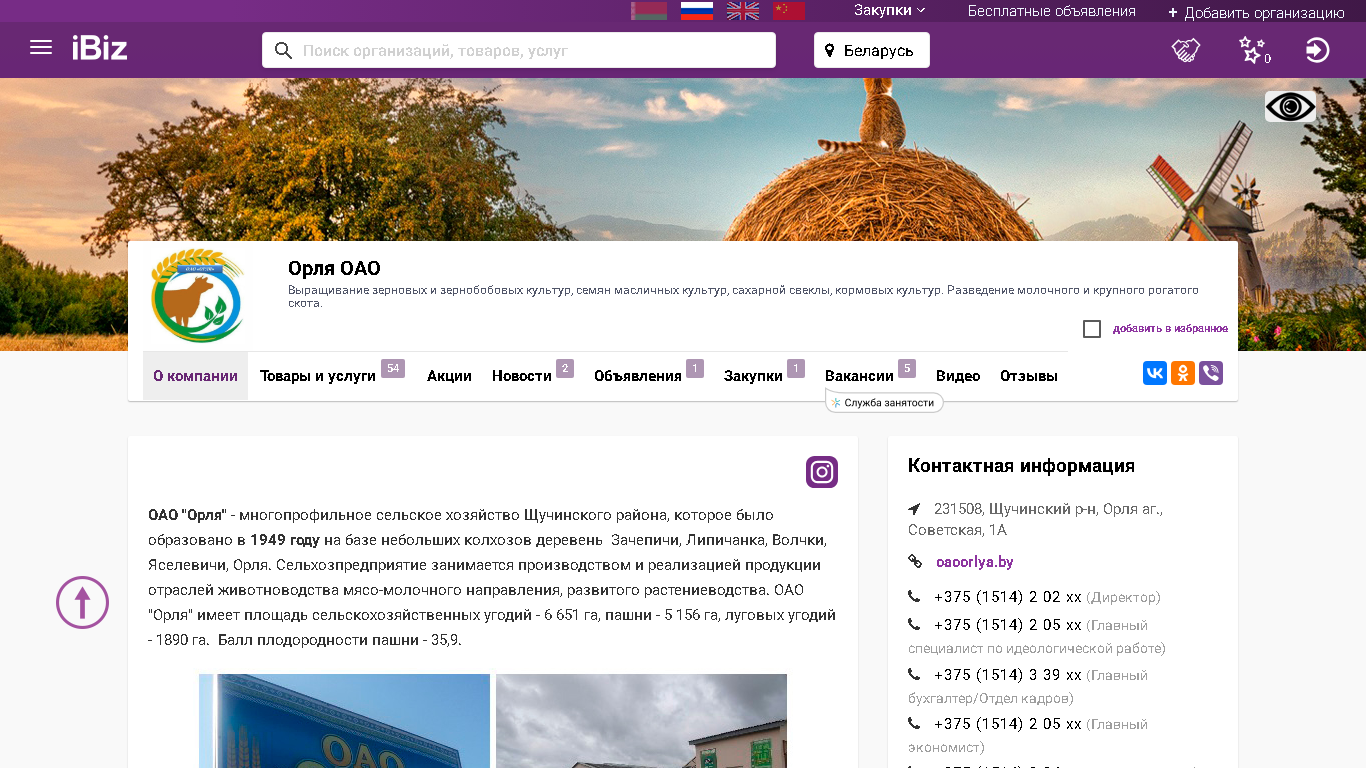Open the Видео tab

(958, 376)
